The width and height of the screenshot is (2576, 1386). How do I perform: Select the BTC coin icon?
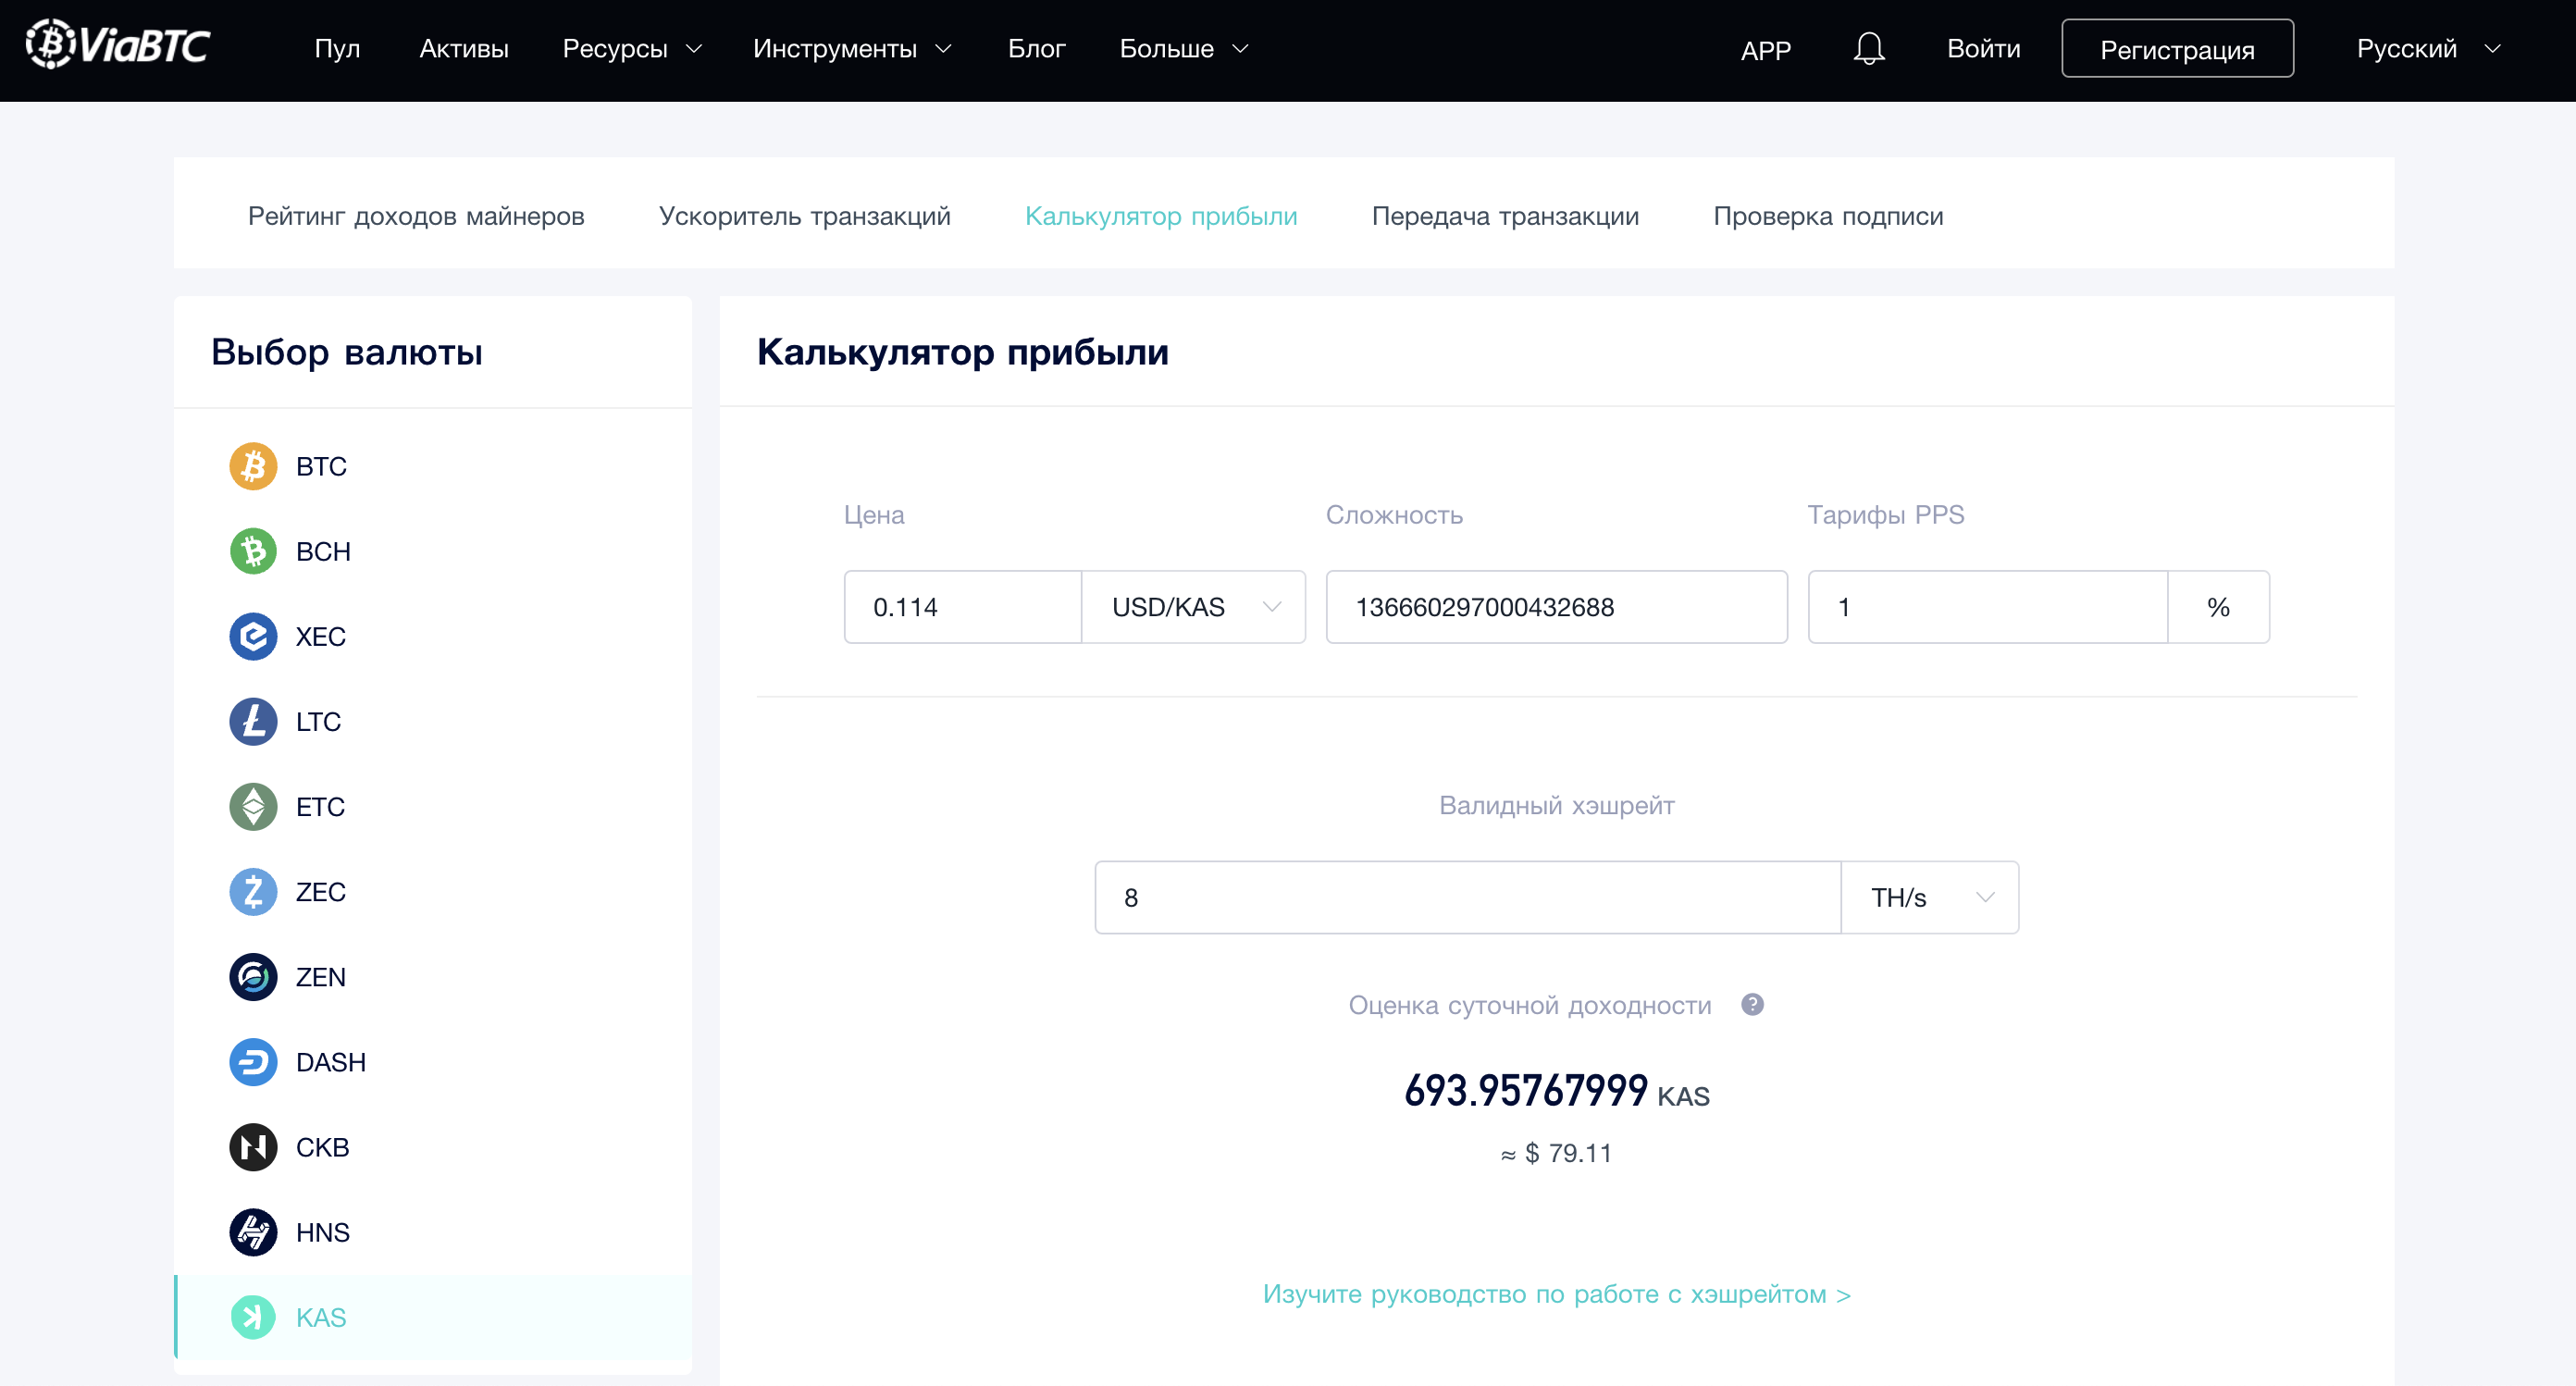[x=253, y=466]
